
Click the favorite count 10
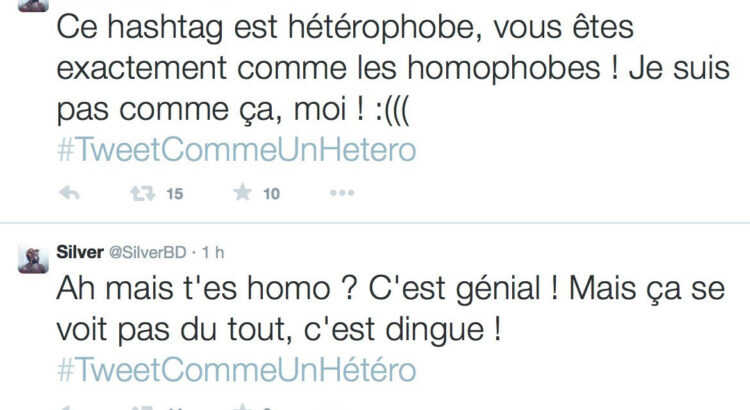271,195
